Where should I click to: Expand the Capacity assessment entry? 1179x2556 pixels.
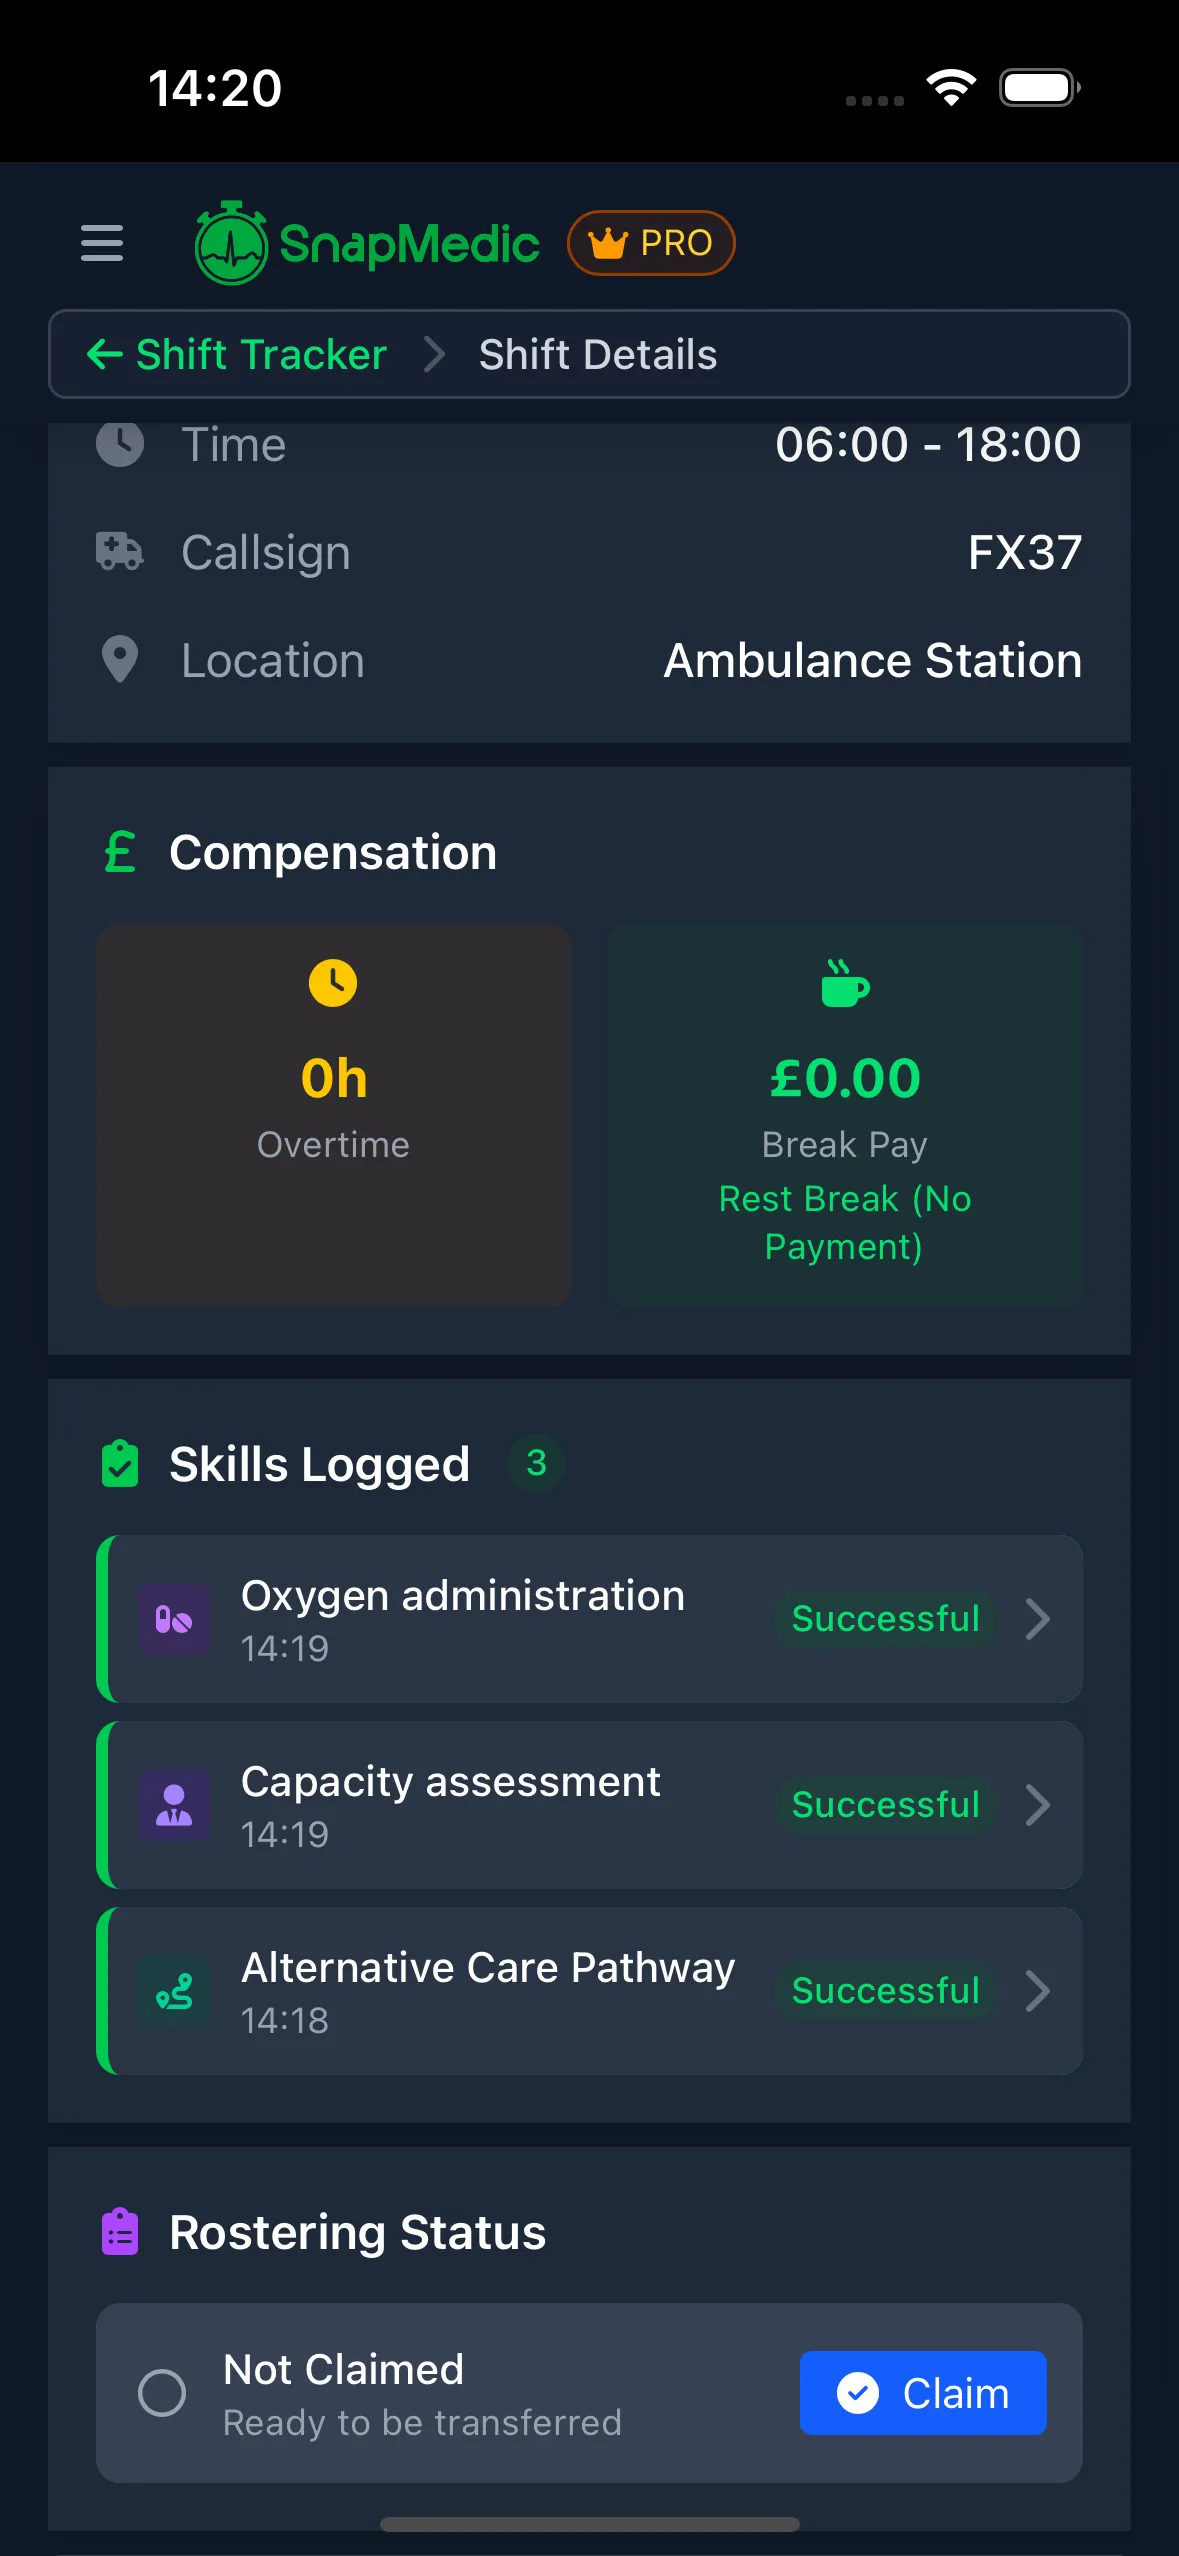coord(1039,1804)
